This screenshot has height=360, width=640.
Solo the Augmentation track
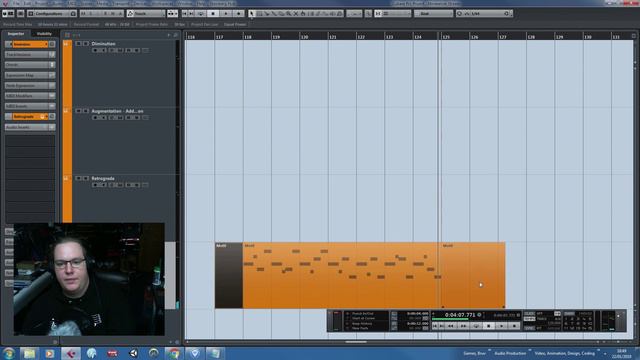(x=86, y=111)
